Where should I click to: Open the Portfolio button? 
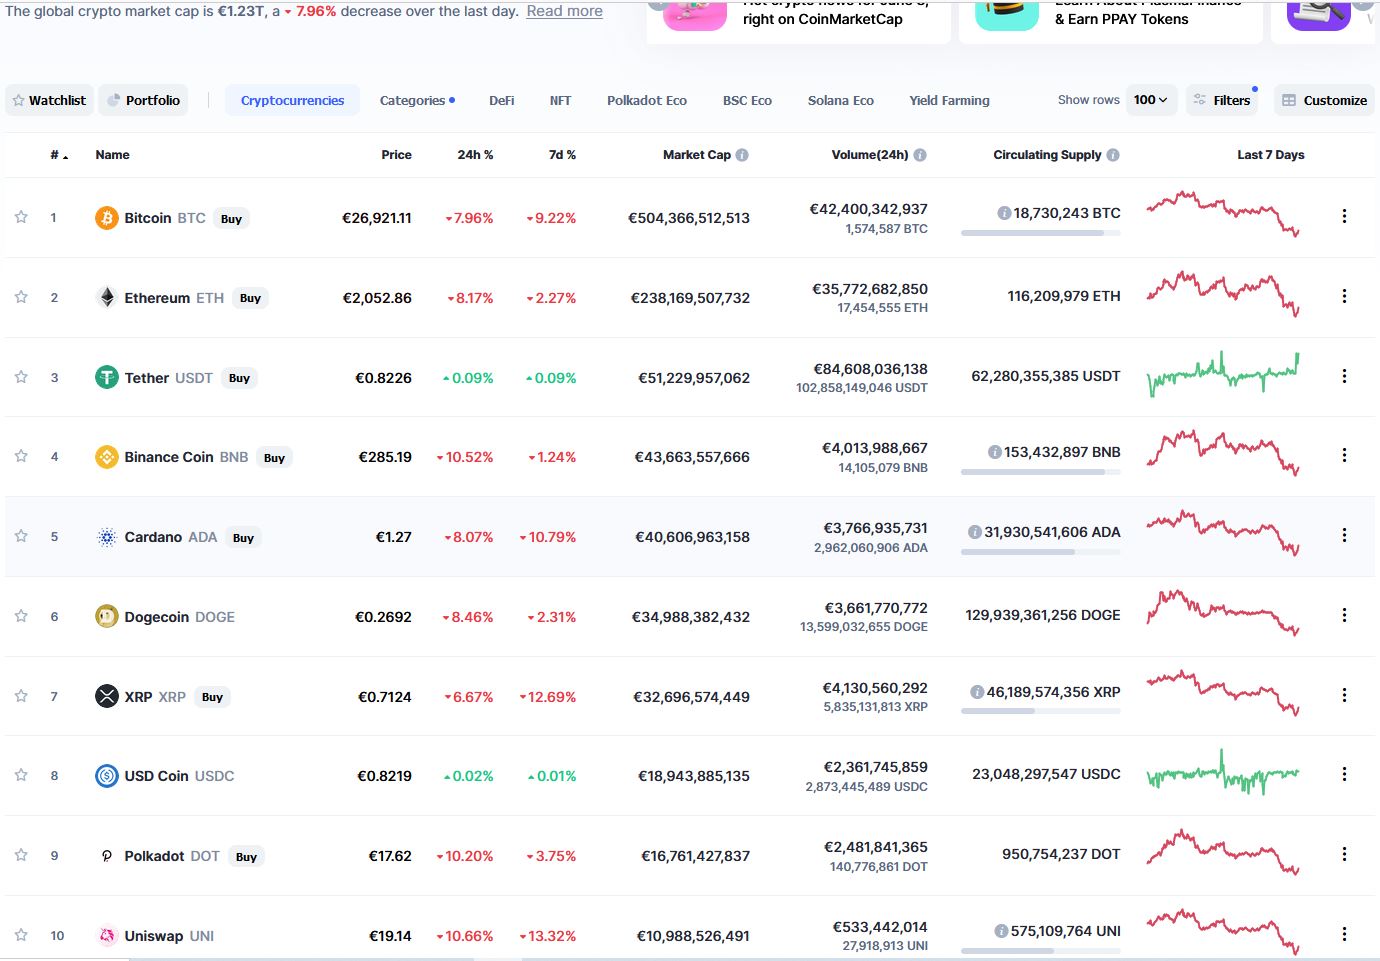pos(143,100)
